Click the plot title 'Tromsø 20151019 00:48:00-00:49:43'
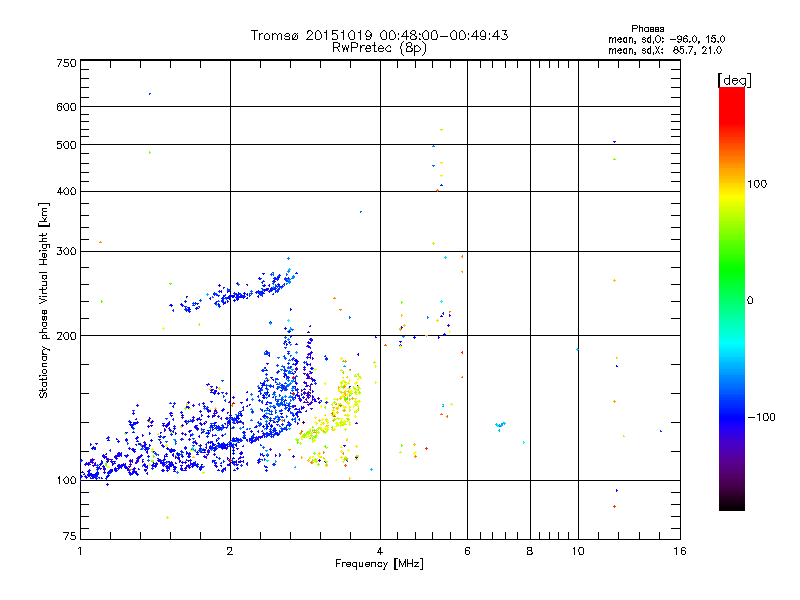The image size is (800, 600). (x=379, y=35)
